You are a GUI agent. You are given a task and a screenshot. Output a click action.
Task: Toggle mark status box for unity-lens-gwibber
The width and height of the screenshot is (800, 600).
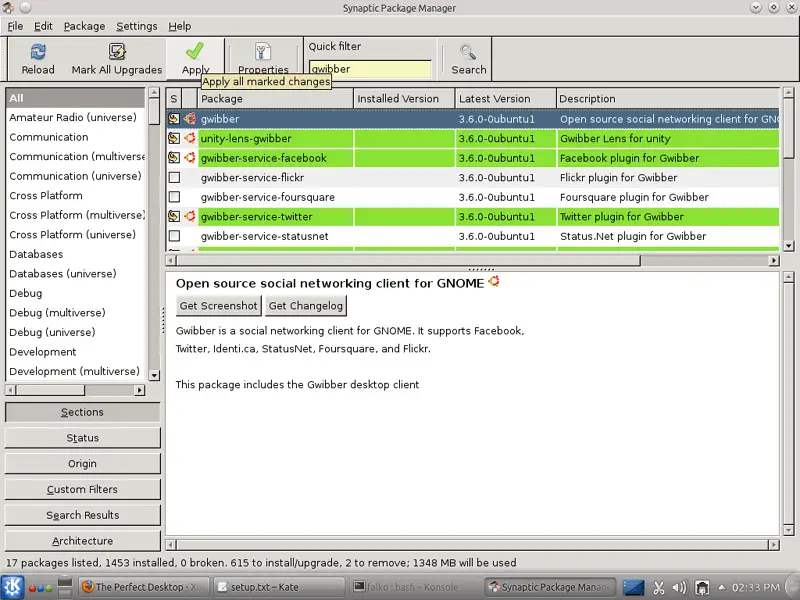point(174,138)
